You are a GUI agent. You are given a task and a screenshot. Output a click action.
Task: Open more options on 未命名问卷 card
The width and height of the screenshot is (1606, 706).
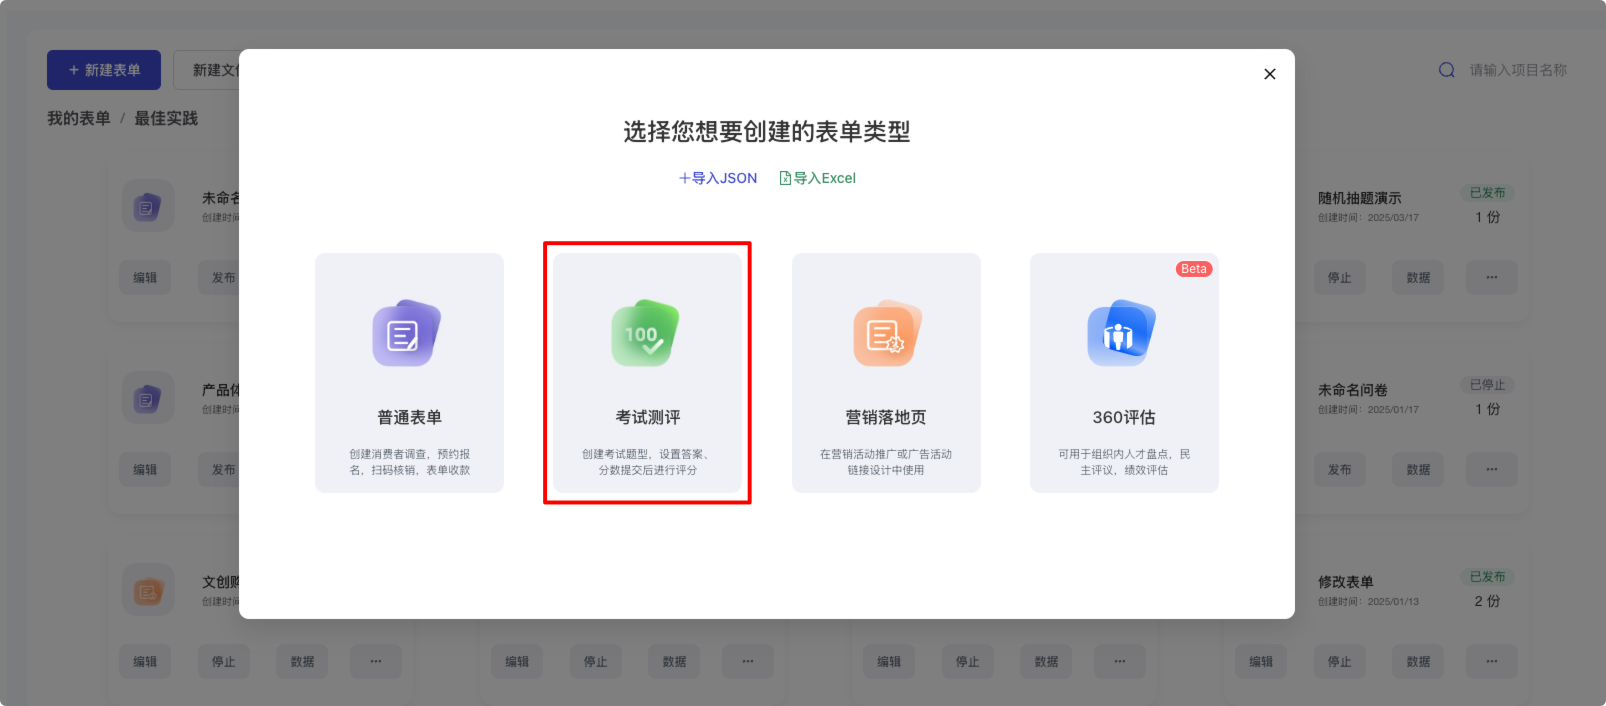[x=1492, y=470]
